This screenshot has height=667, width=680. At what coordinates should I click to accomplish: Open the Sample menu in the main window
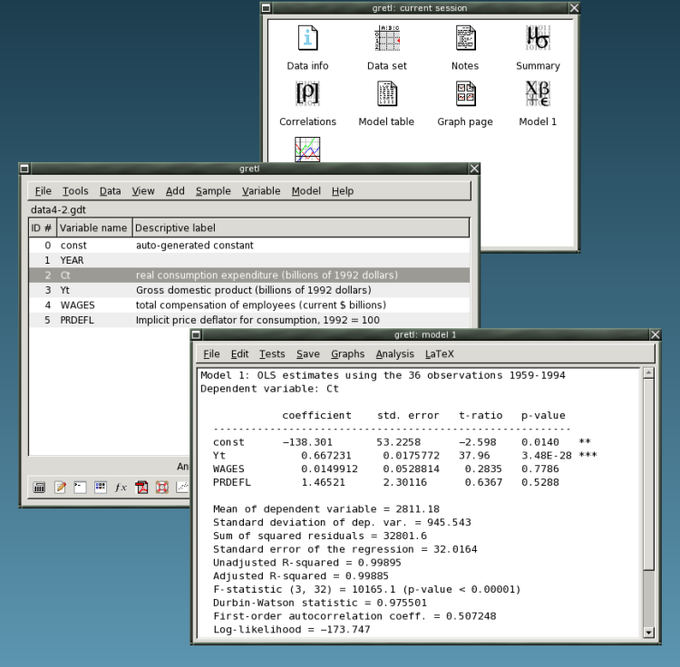click(212, 191)
